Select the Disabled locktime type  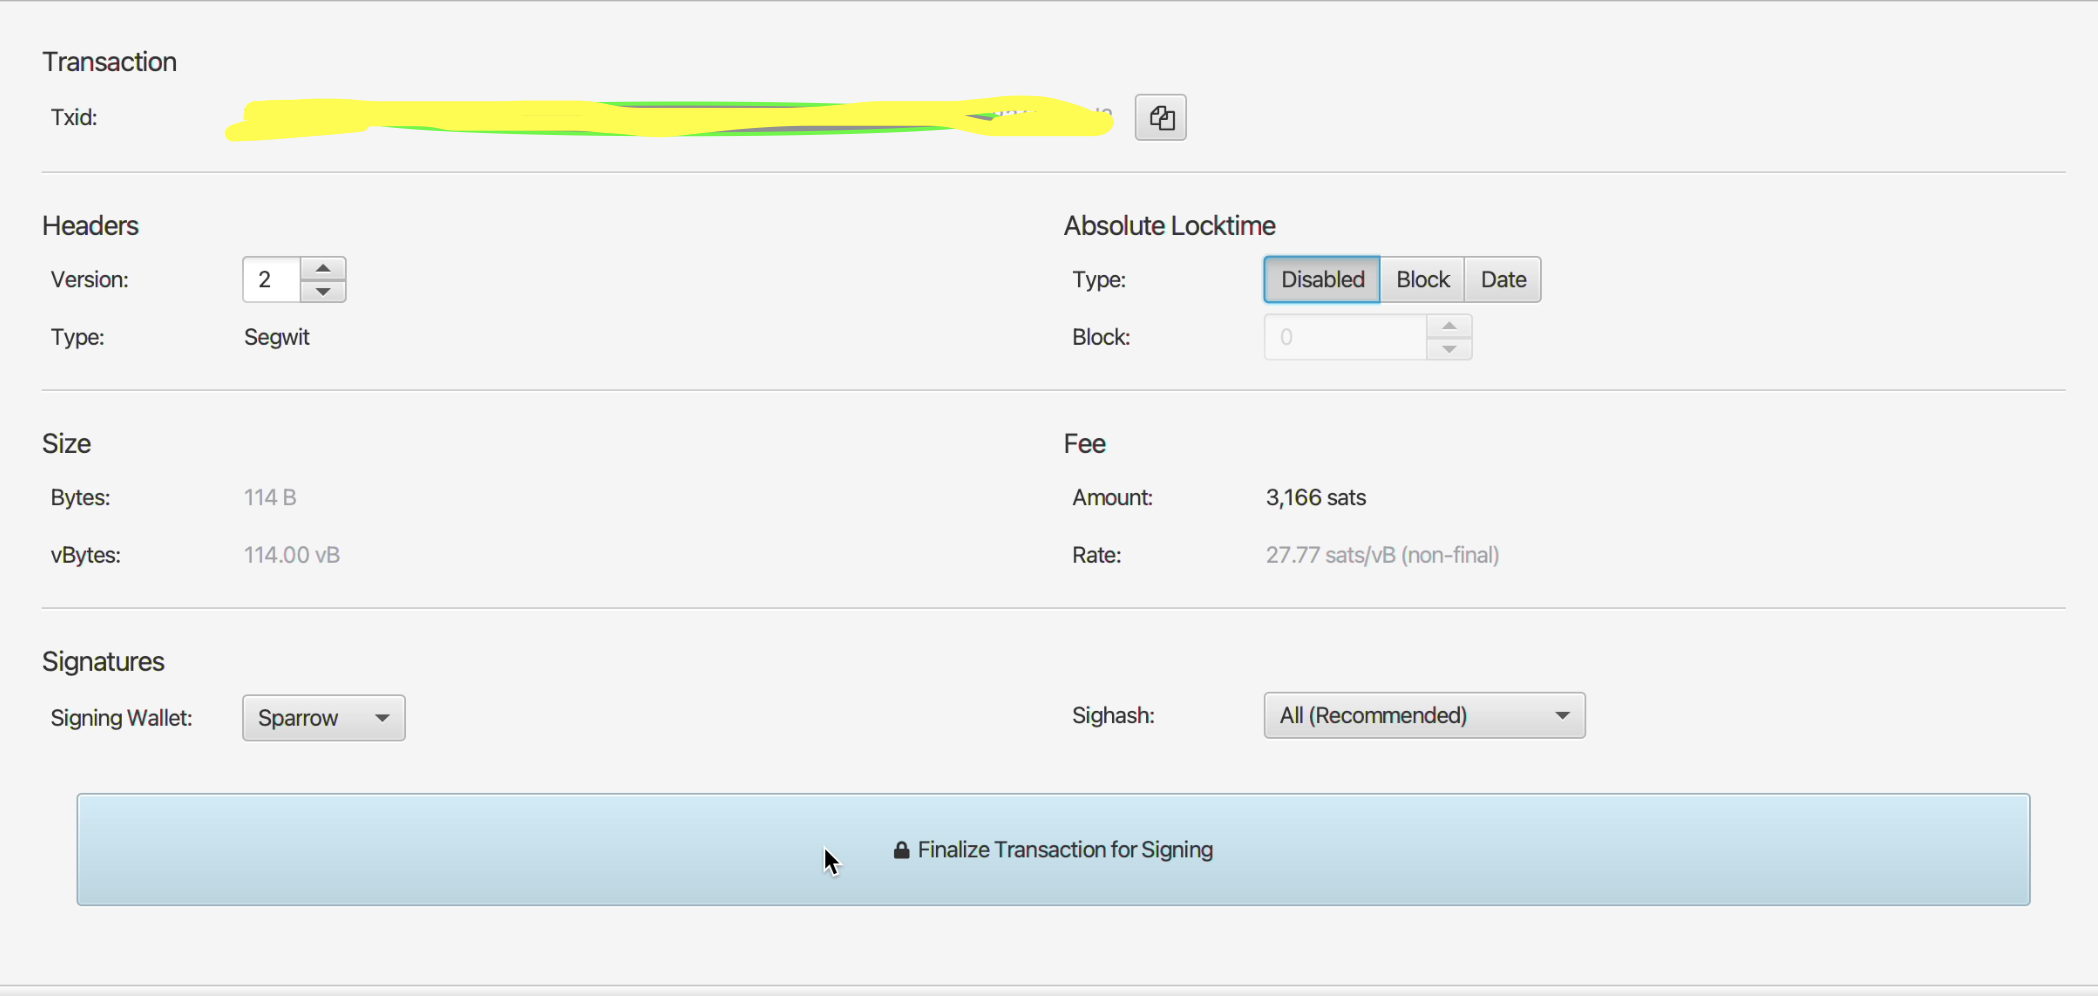click(1321, 279)
